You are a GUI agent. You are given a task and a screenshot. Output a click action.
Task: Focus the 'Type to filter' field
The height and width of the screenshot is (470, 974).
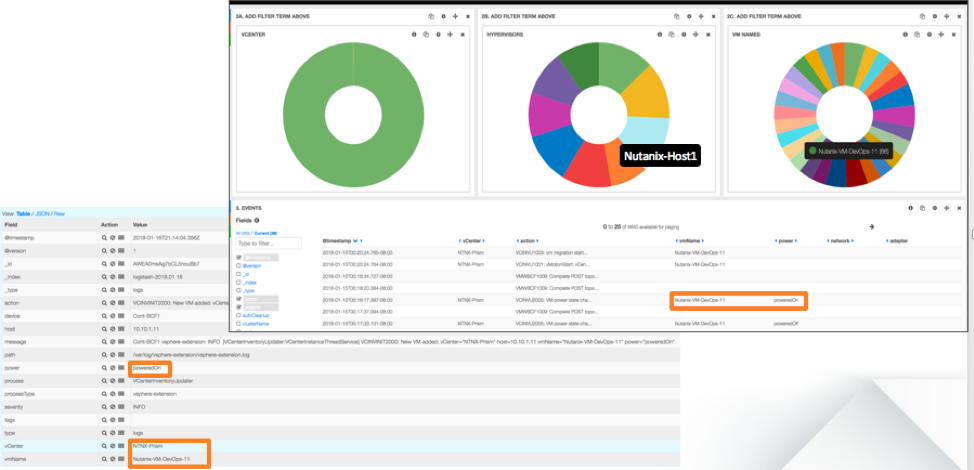coord(268,243)
